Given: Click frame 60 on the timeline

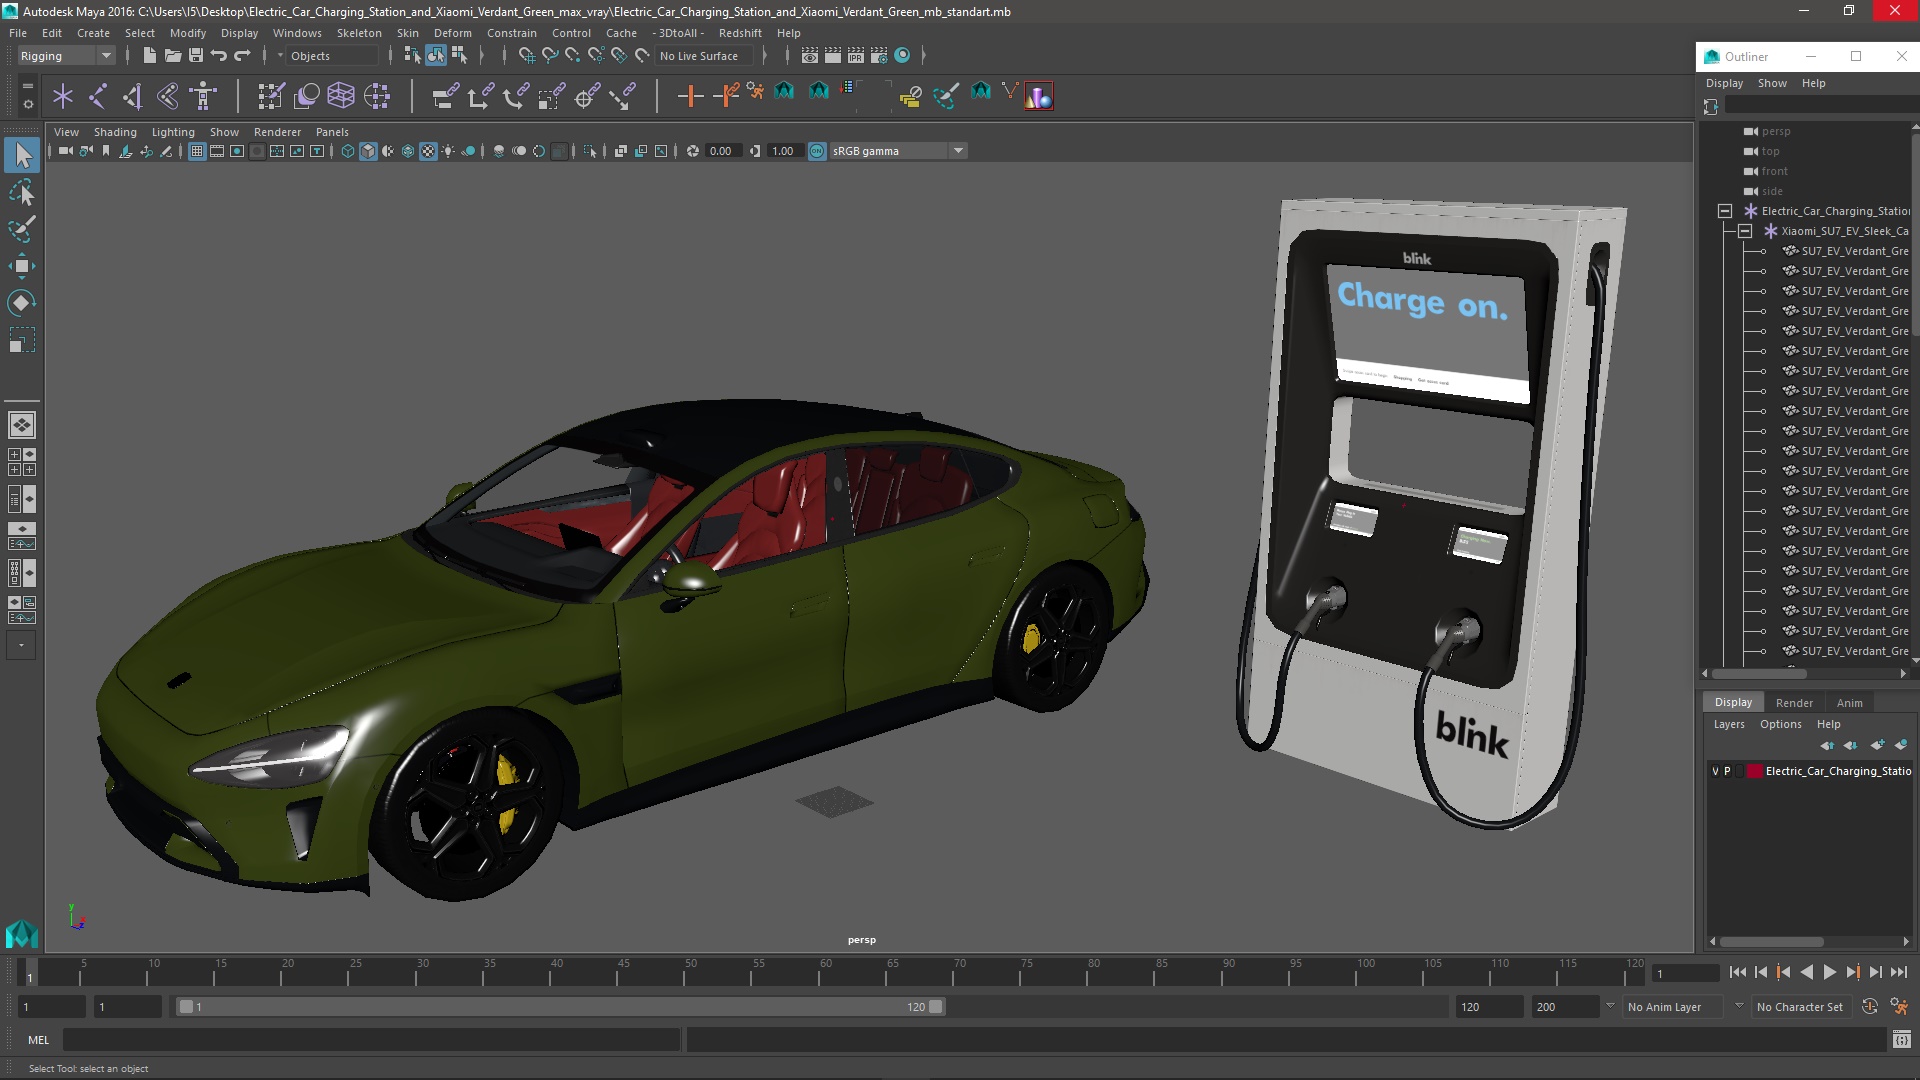Looking at the screenshot, I should [825, 972].
